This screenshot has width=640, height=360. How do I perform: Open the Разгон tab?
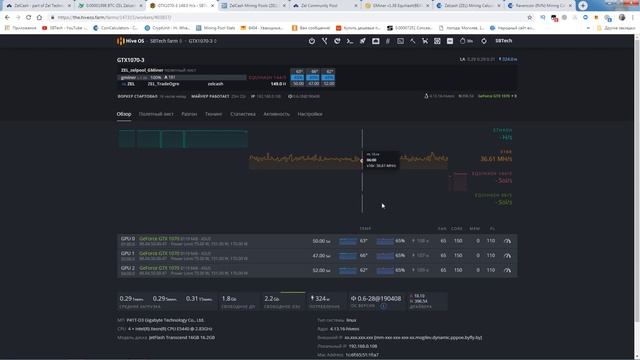[189, 114]
